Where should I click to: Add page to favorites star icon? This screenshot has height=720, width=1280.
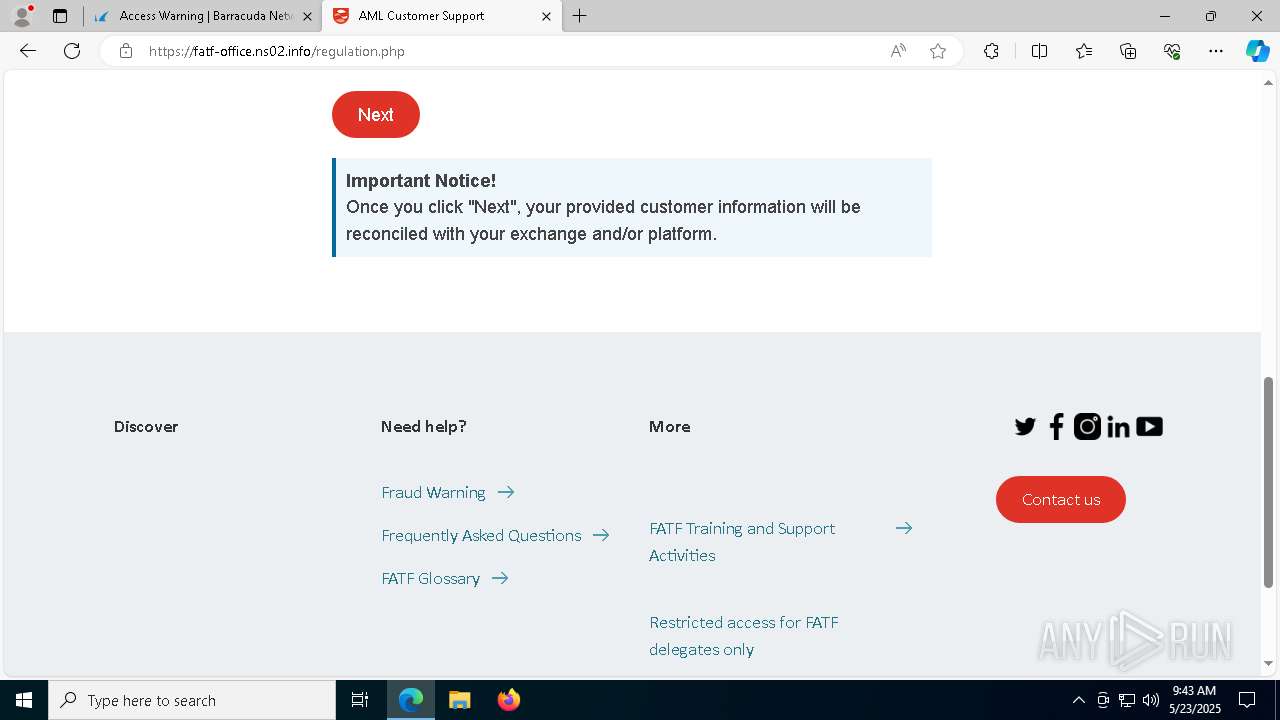(937, 51)
